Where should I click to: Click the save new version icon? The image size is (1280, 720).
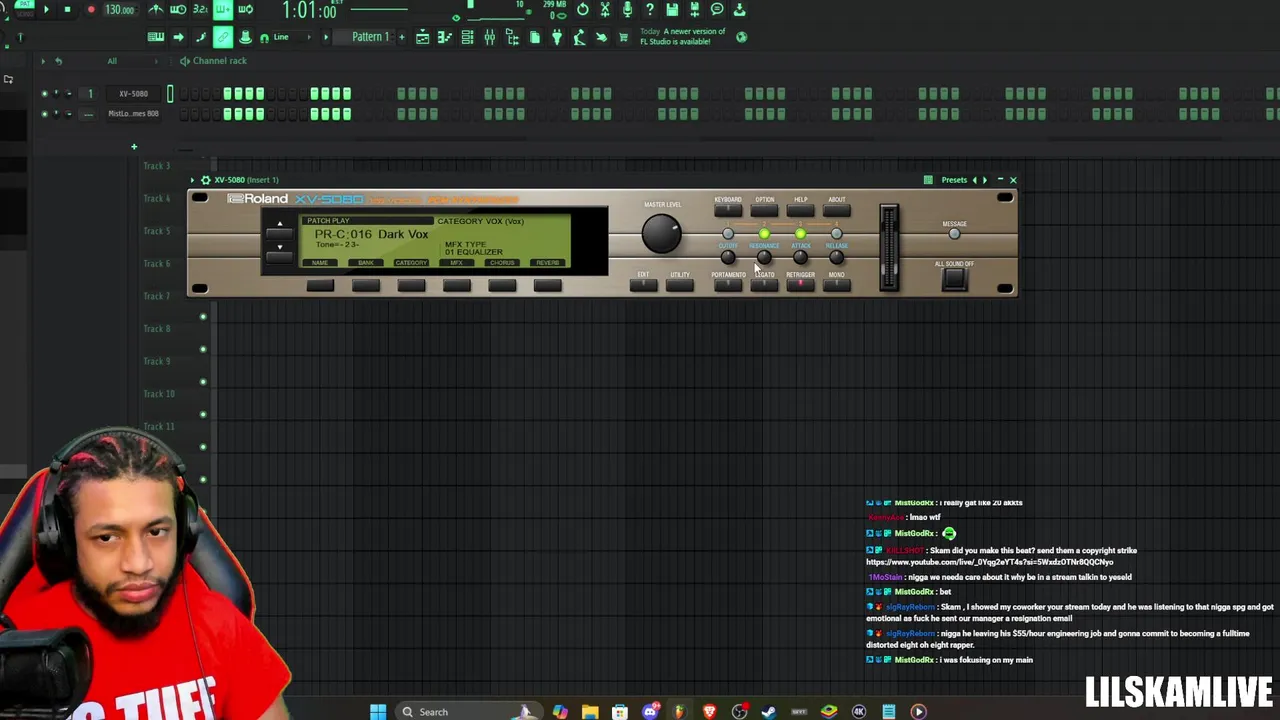[694, 10]
